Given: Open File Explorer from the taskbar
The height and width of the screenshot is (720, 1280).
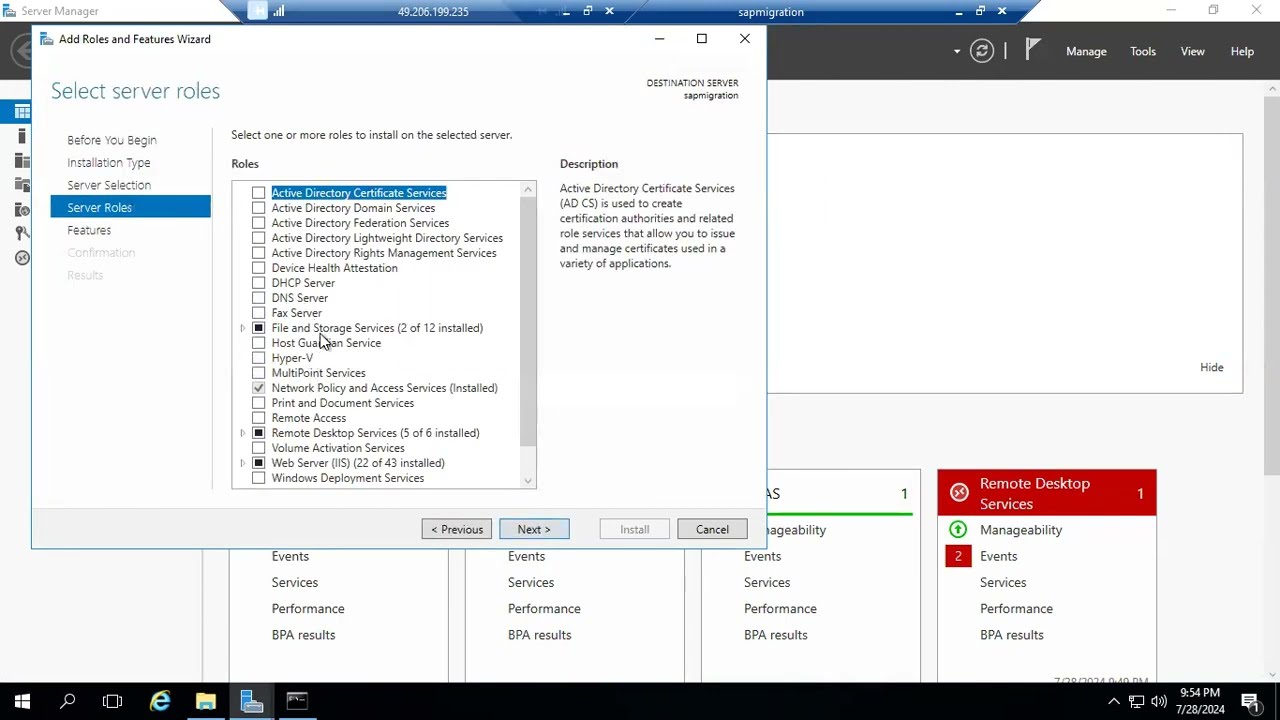Looking at the screenshot, I should (x=206, y=701).
